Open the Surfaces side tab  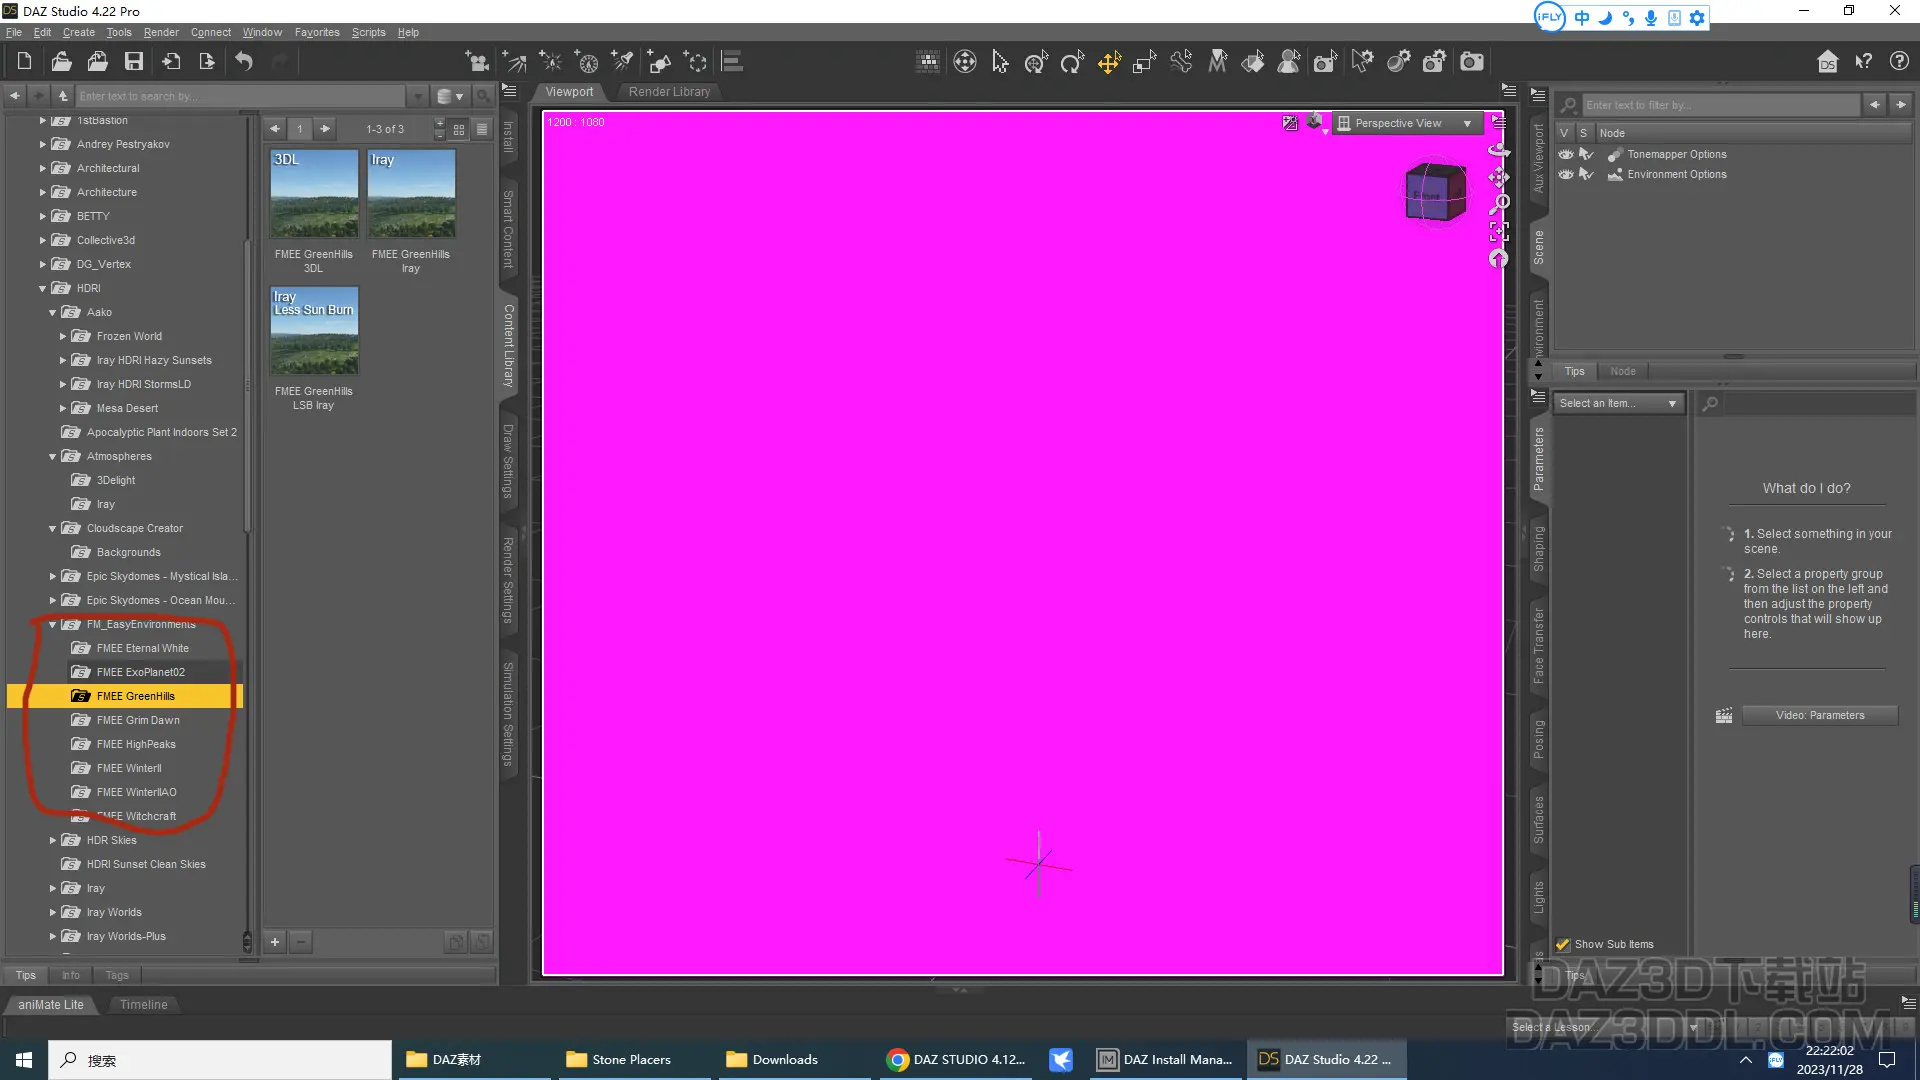(1538, 820)
